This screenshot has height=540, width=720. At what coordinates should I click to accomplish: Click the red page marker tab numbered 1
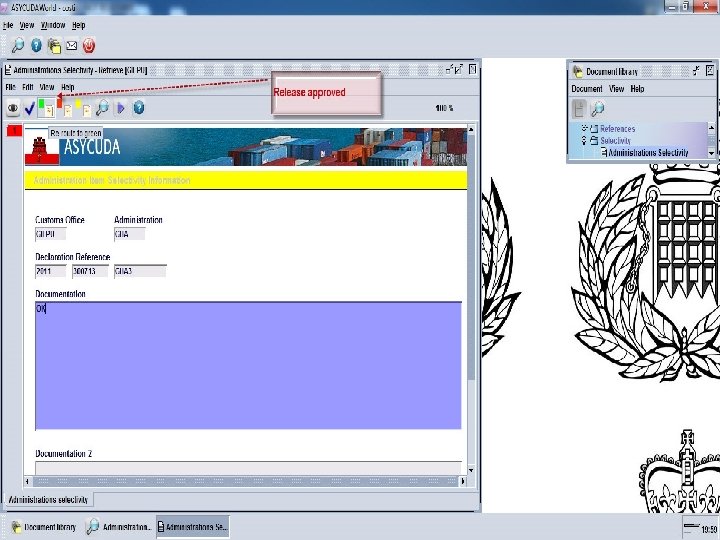(14, 131)
